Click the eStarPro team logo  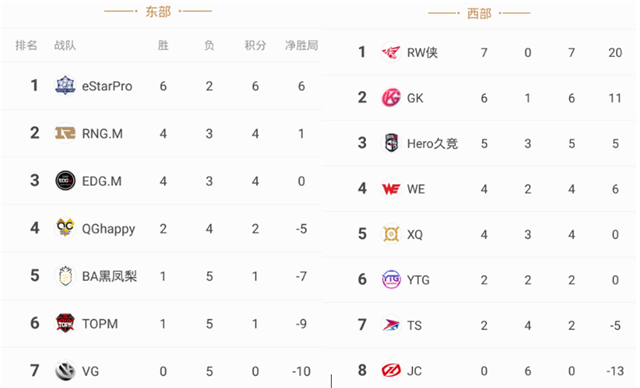coord(65,86)
